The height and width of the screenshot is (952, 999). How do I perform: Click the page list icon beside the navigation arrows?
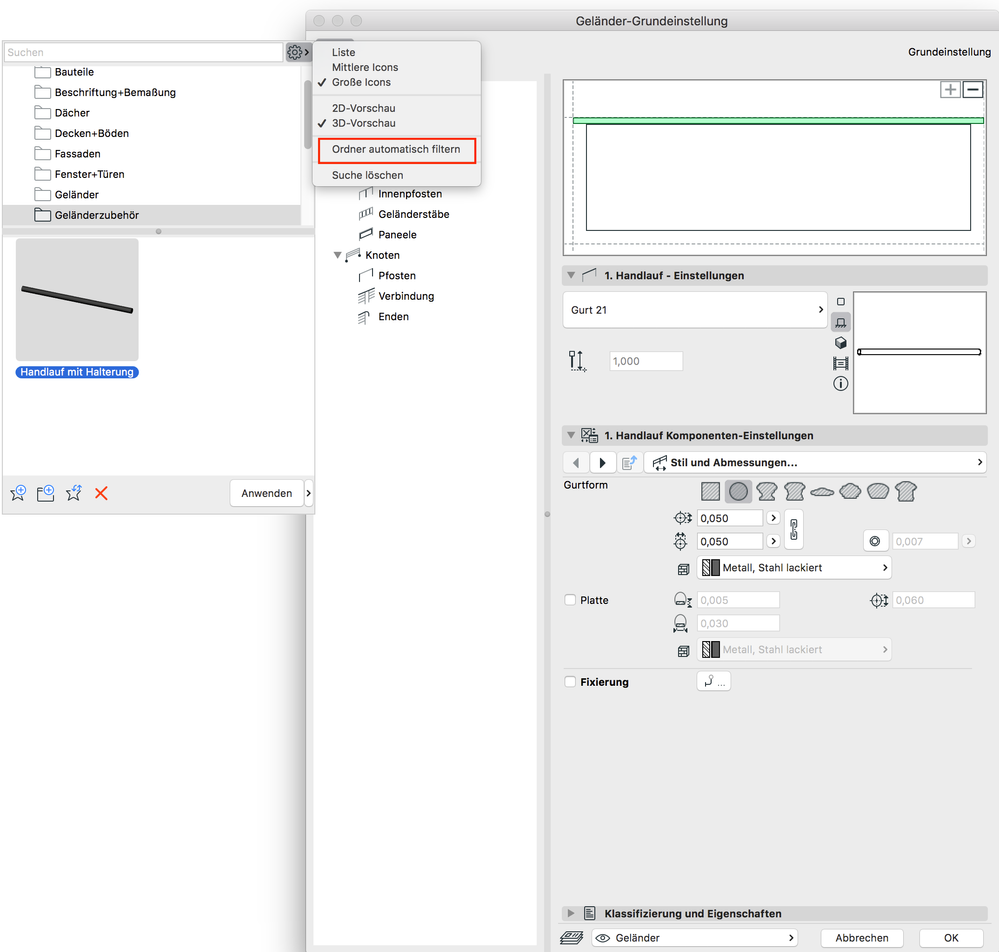pos(629,463)
